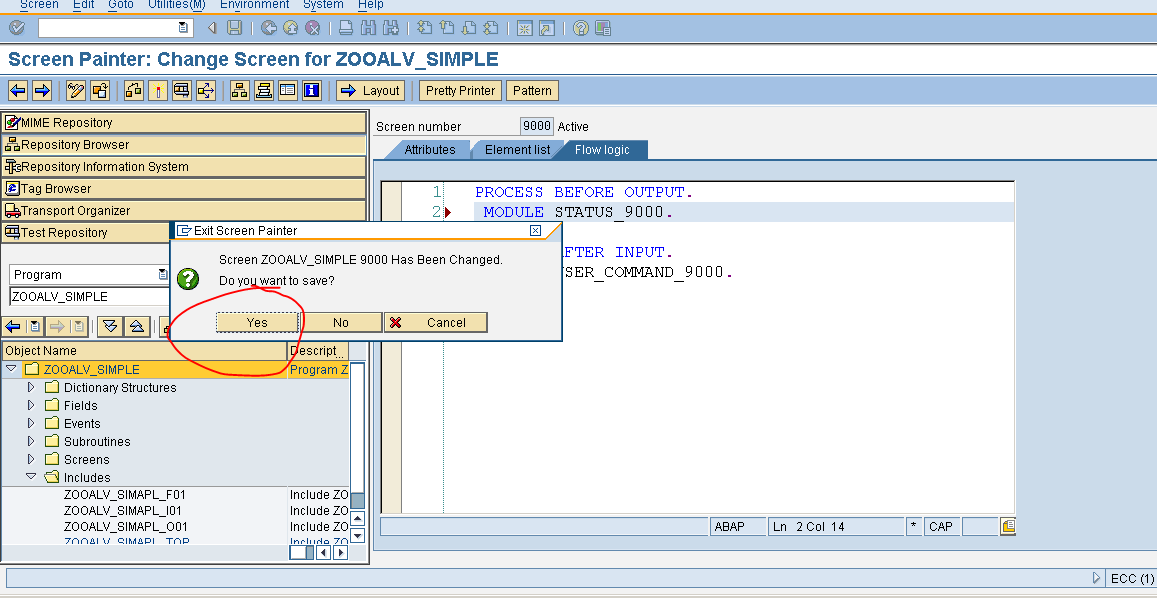Click the Pattern toolbar icon

pos(531,90)
